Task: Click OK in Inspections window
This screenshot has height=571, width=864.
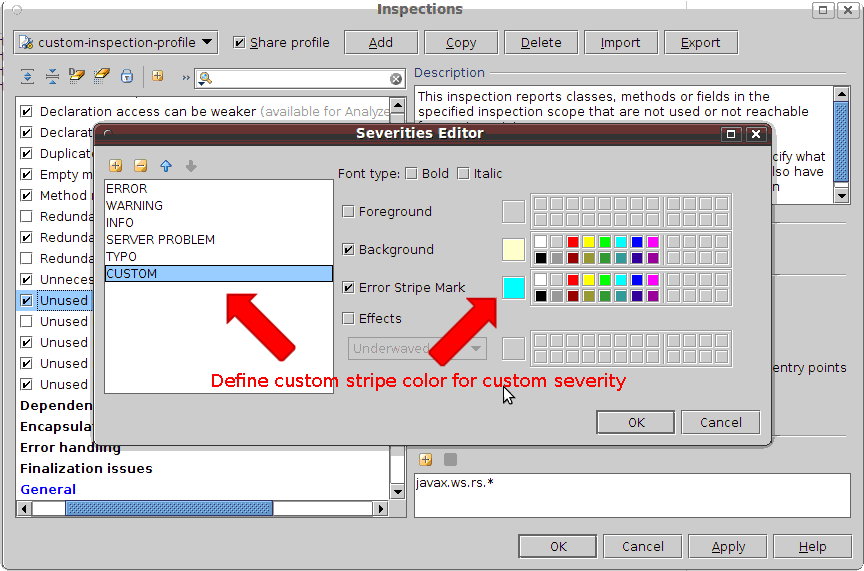Action: coord(558,547)
